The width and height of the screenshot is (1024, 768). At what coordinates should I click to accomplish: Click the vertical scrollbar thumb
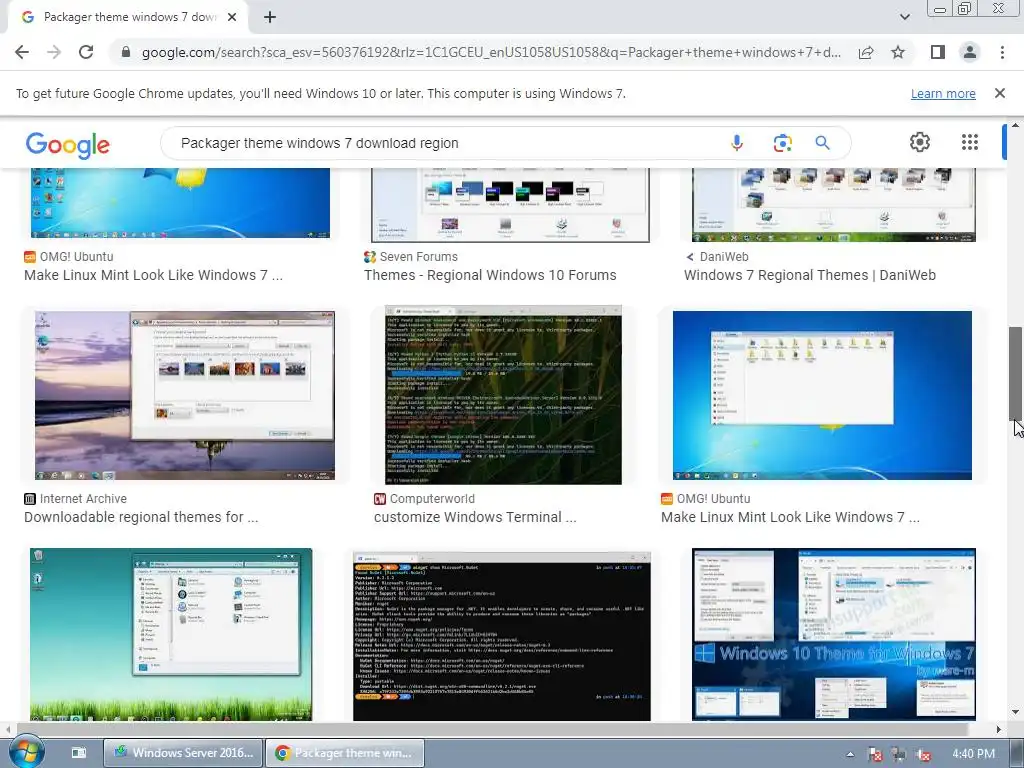[x=1015, y=374]
